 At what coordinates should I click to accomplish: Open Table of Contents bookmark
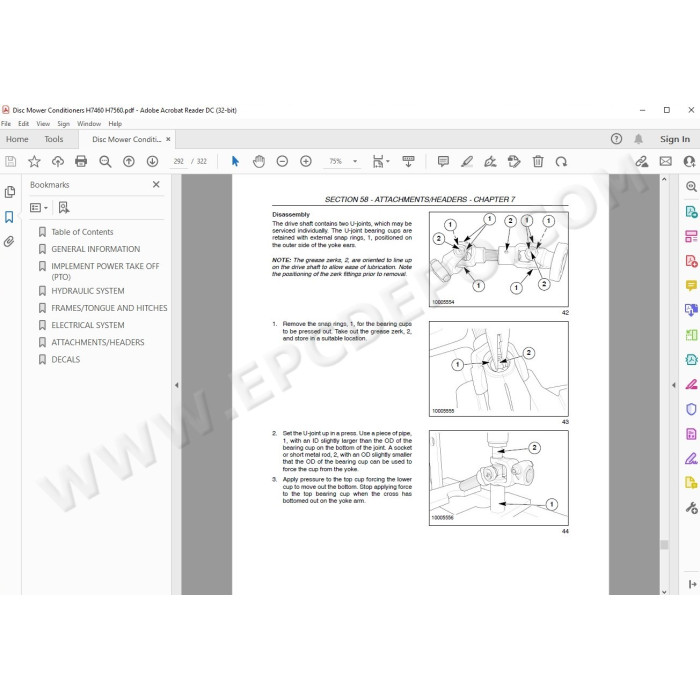[x=82, y=232]
